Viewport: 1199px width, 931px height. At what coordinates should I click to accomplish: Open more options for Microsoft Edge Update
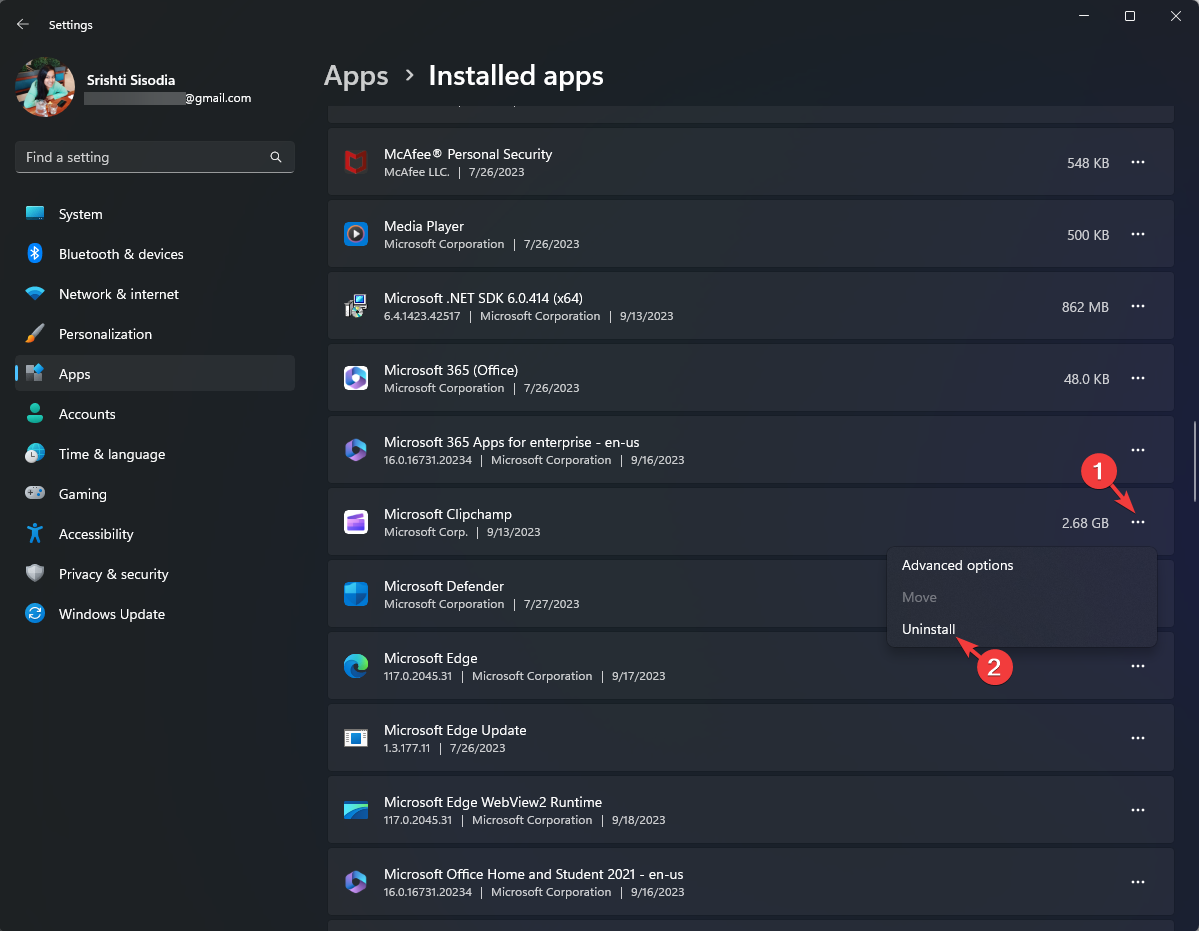point(1138,738)
